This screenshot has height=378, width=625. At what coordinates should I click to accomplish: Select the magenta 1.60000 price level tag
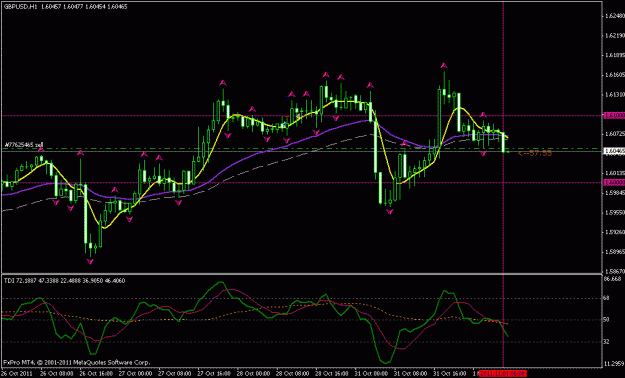613,182
